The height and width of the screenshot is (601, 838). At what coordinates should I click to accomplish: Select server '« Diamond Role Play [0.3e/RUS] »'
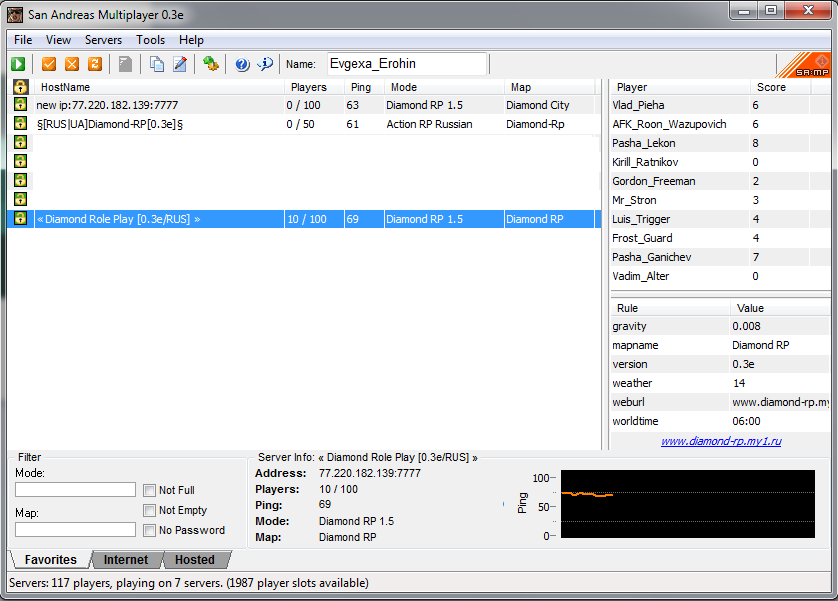point(304,219)
